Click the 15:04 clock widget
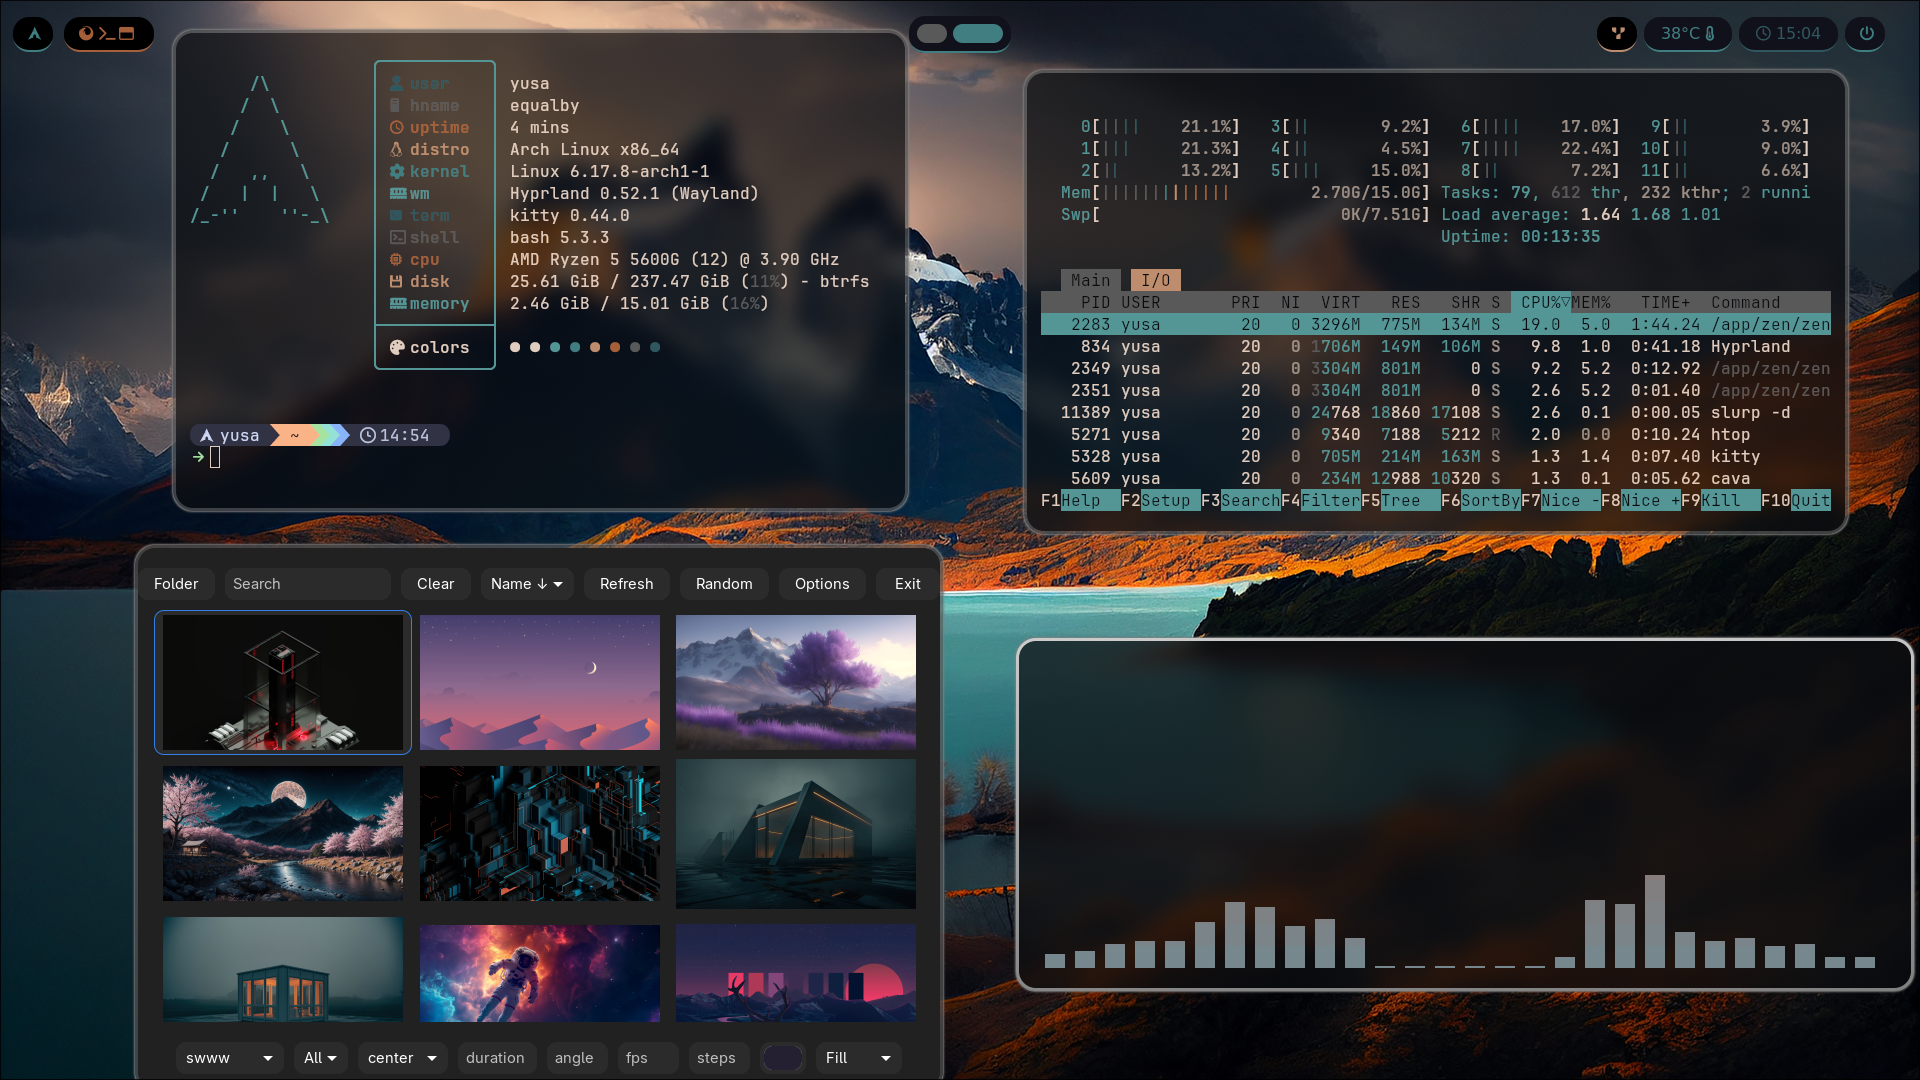This screenshot has width=1920, height=1080. click(x=1788, y=34)
